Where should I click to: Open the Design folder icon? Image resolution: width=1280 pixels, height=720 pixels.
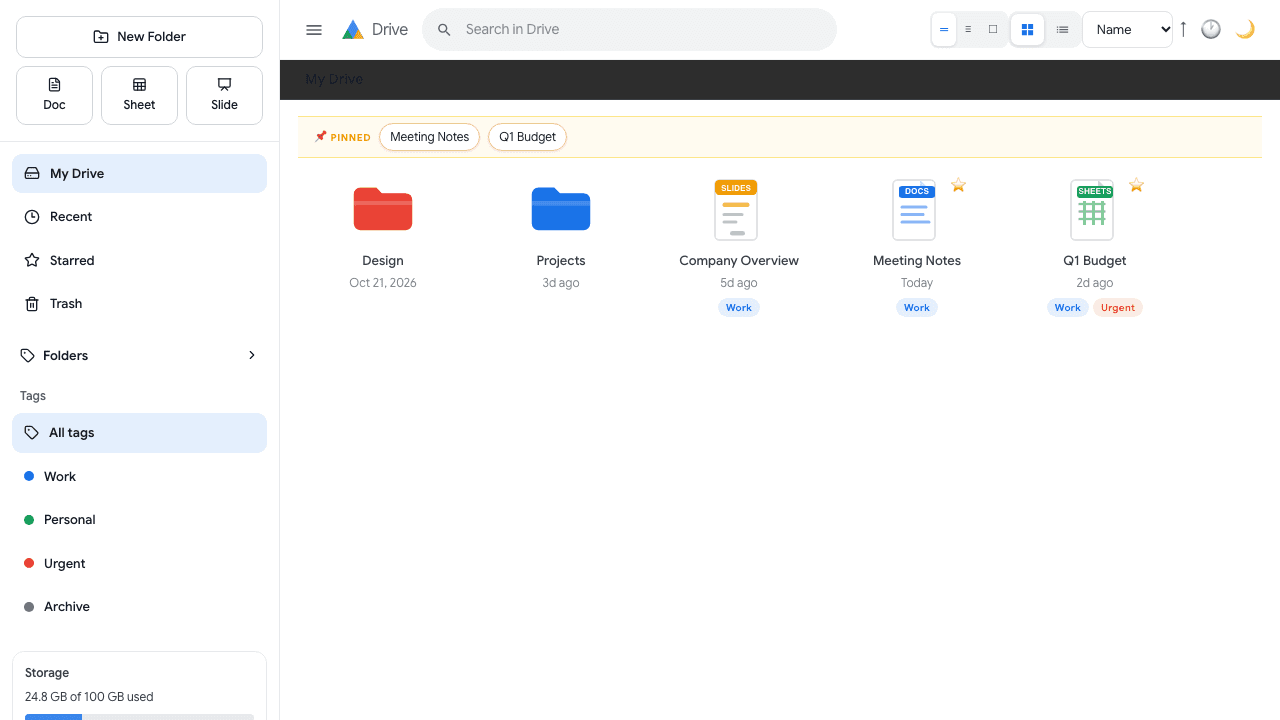[383, 209]
